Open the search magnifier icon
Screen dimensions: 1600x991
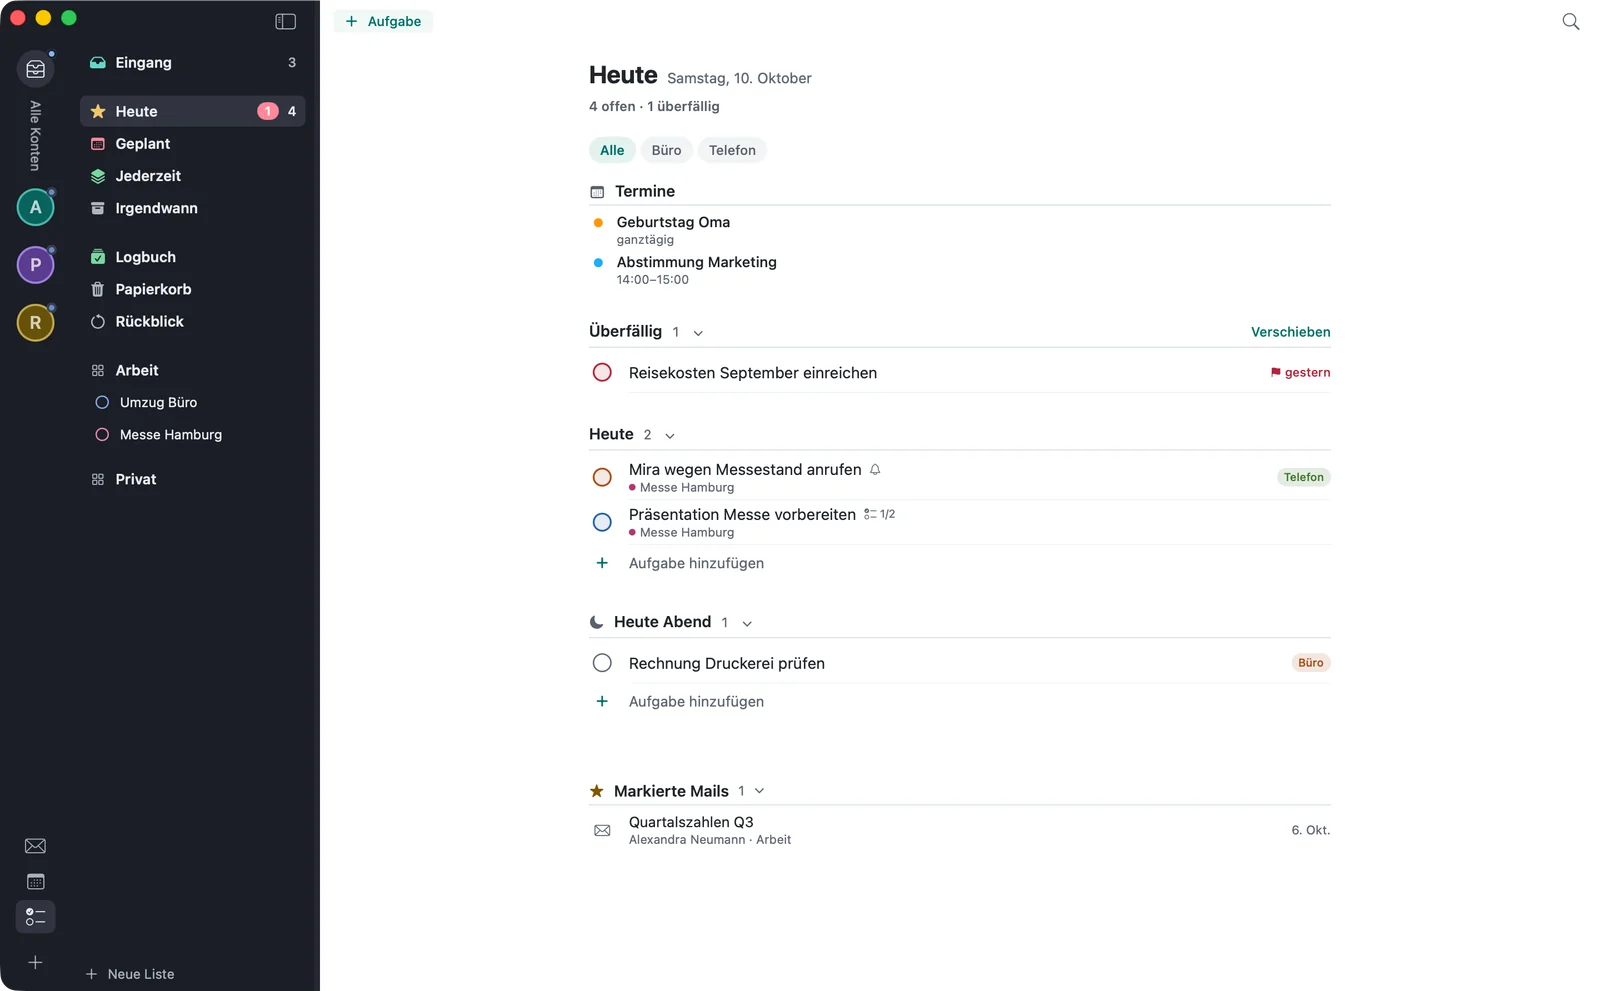point(1570,21)
